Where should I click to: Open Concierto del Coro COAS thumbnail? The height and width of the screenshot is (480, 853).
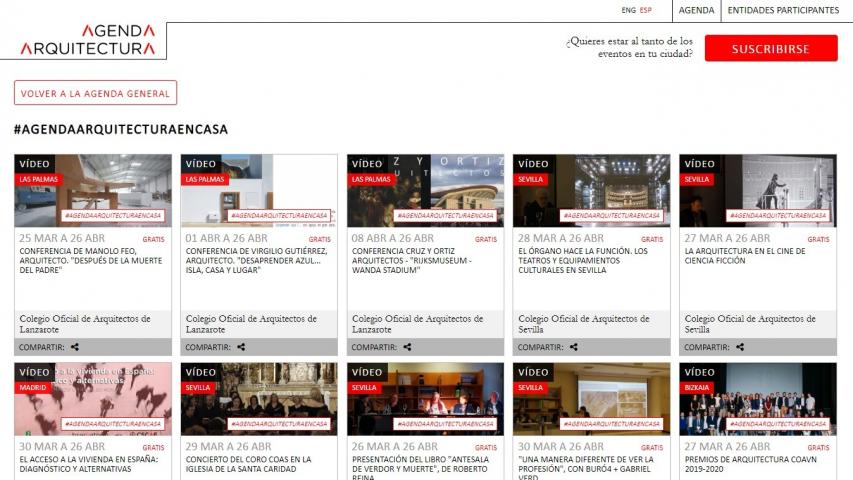click(x=259, y=399)
